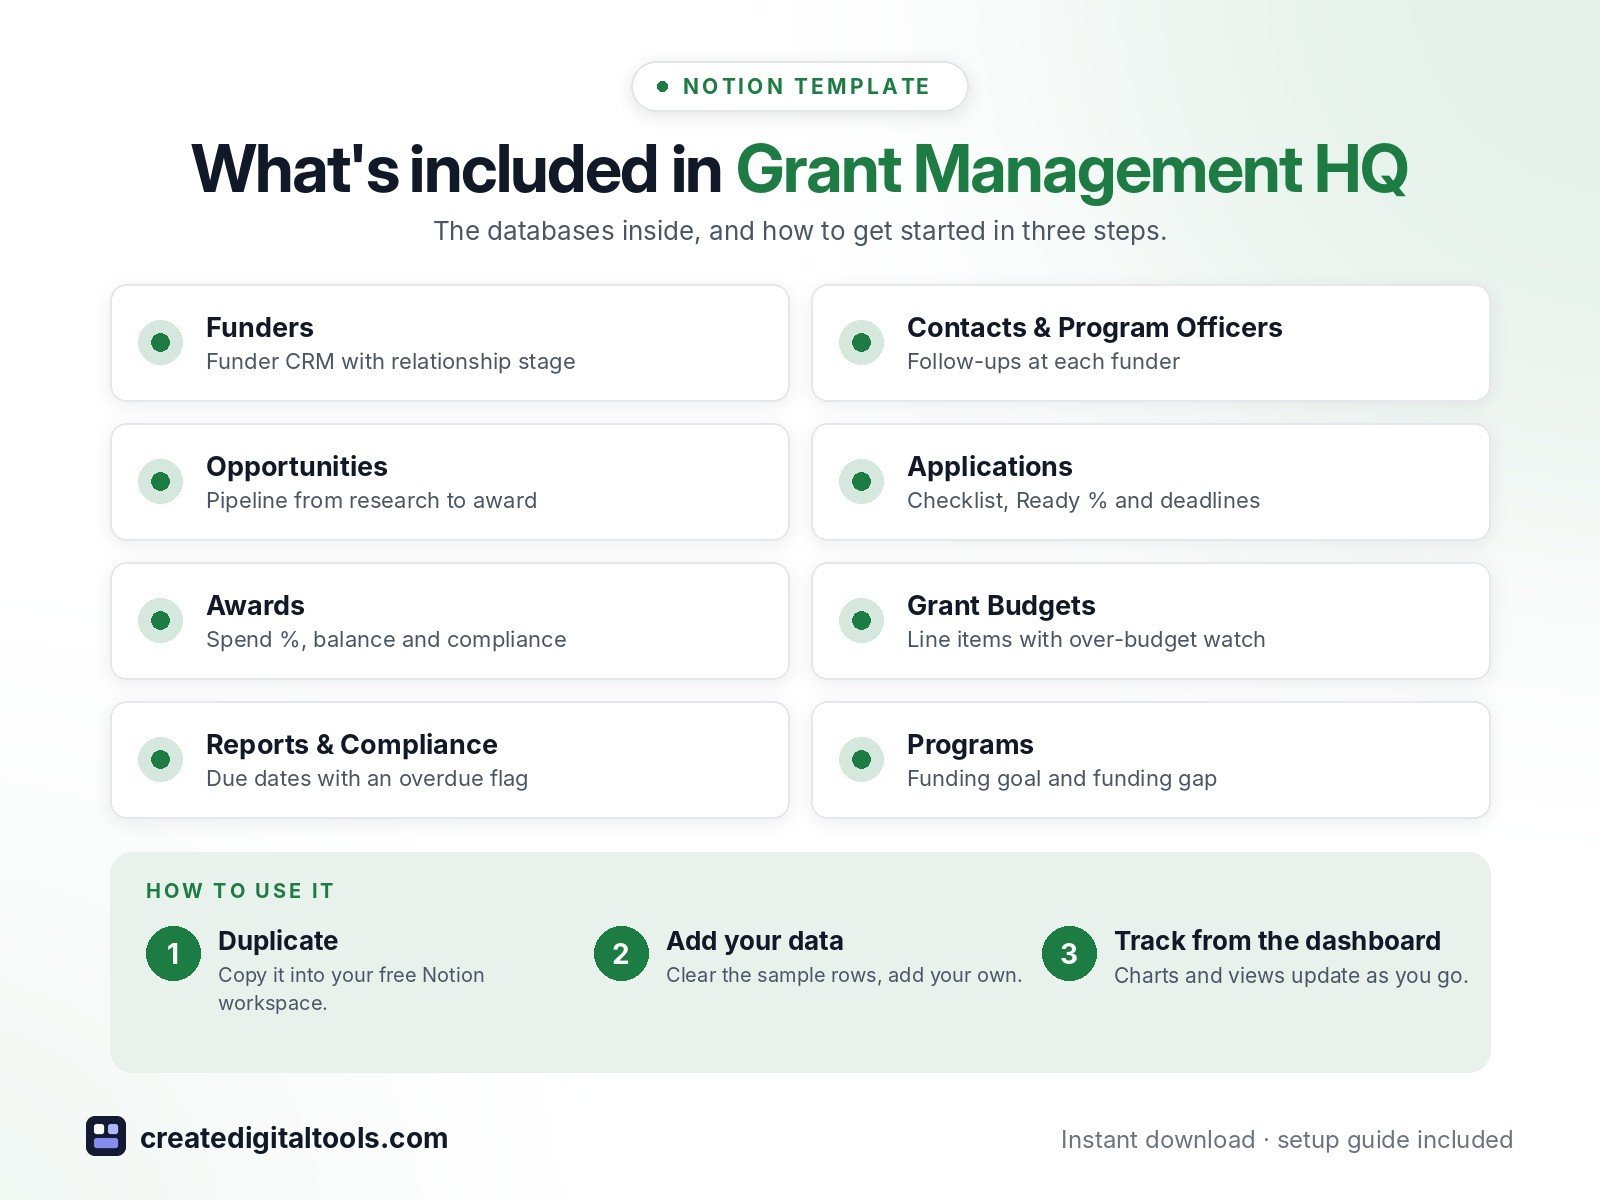Click the small green dot in Notion Template badge
This screenshot has width=1600, height=1200.
662,87
